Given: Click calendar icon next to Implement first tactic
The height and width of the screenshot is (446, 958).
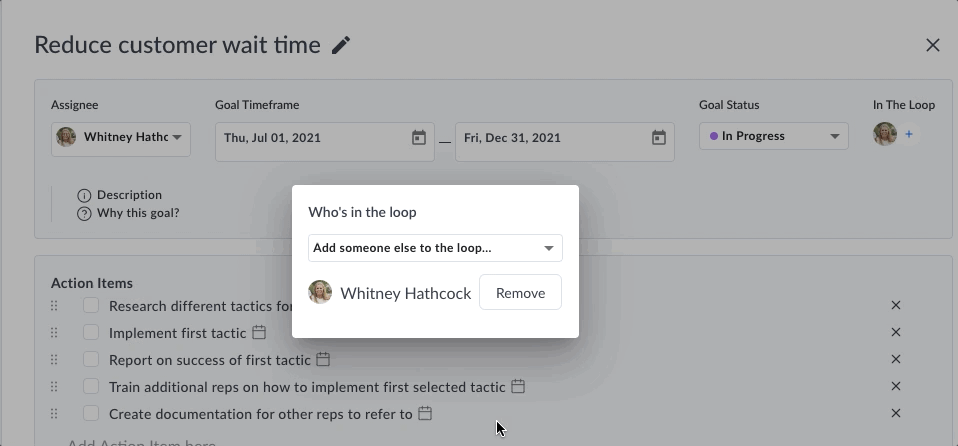Looking at the screenshot, I should (259, 332).
